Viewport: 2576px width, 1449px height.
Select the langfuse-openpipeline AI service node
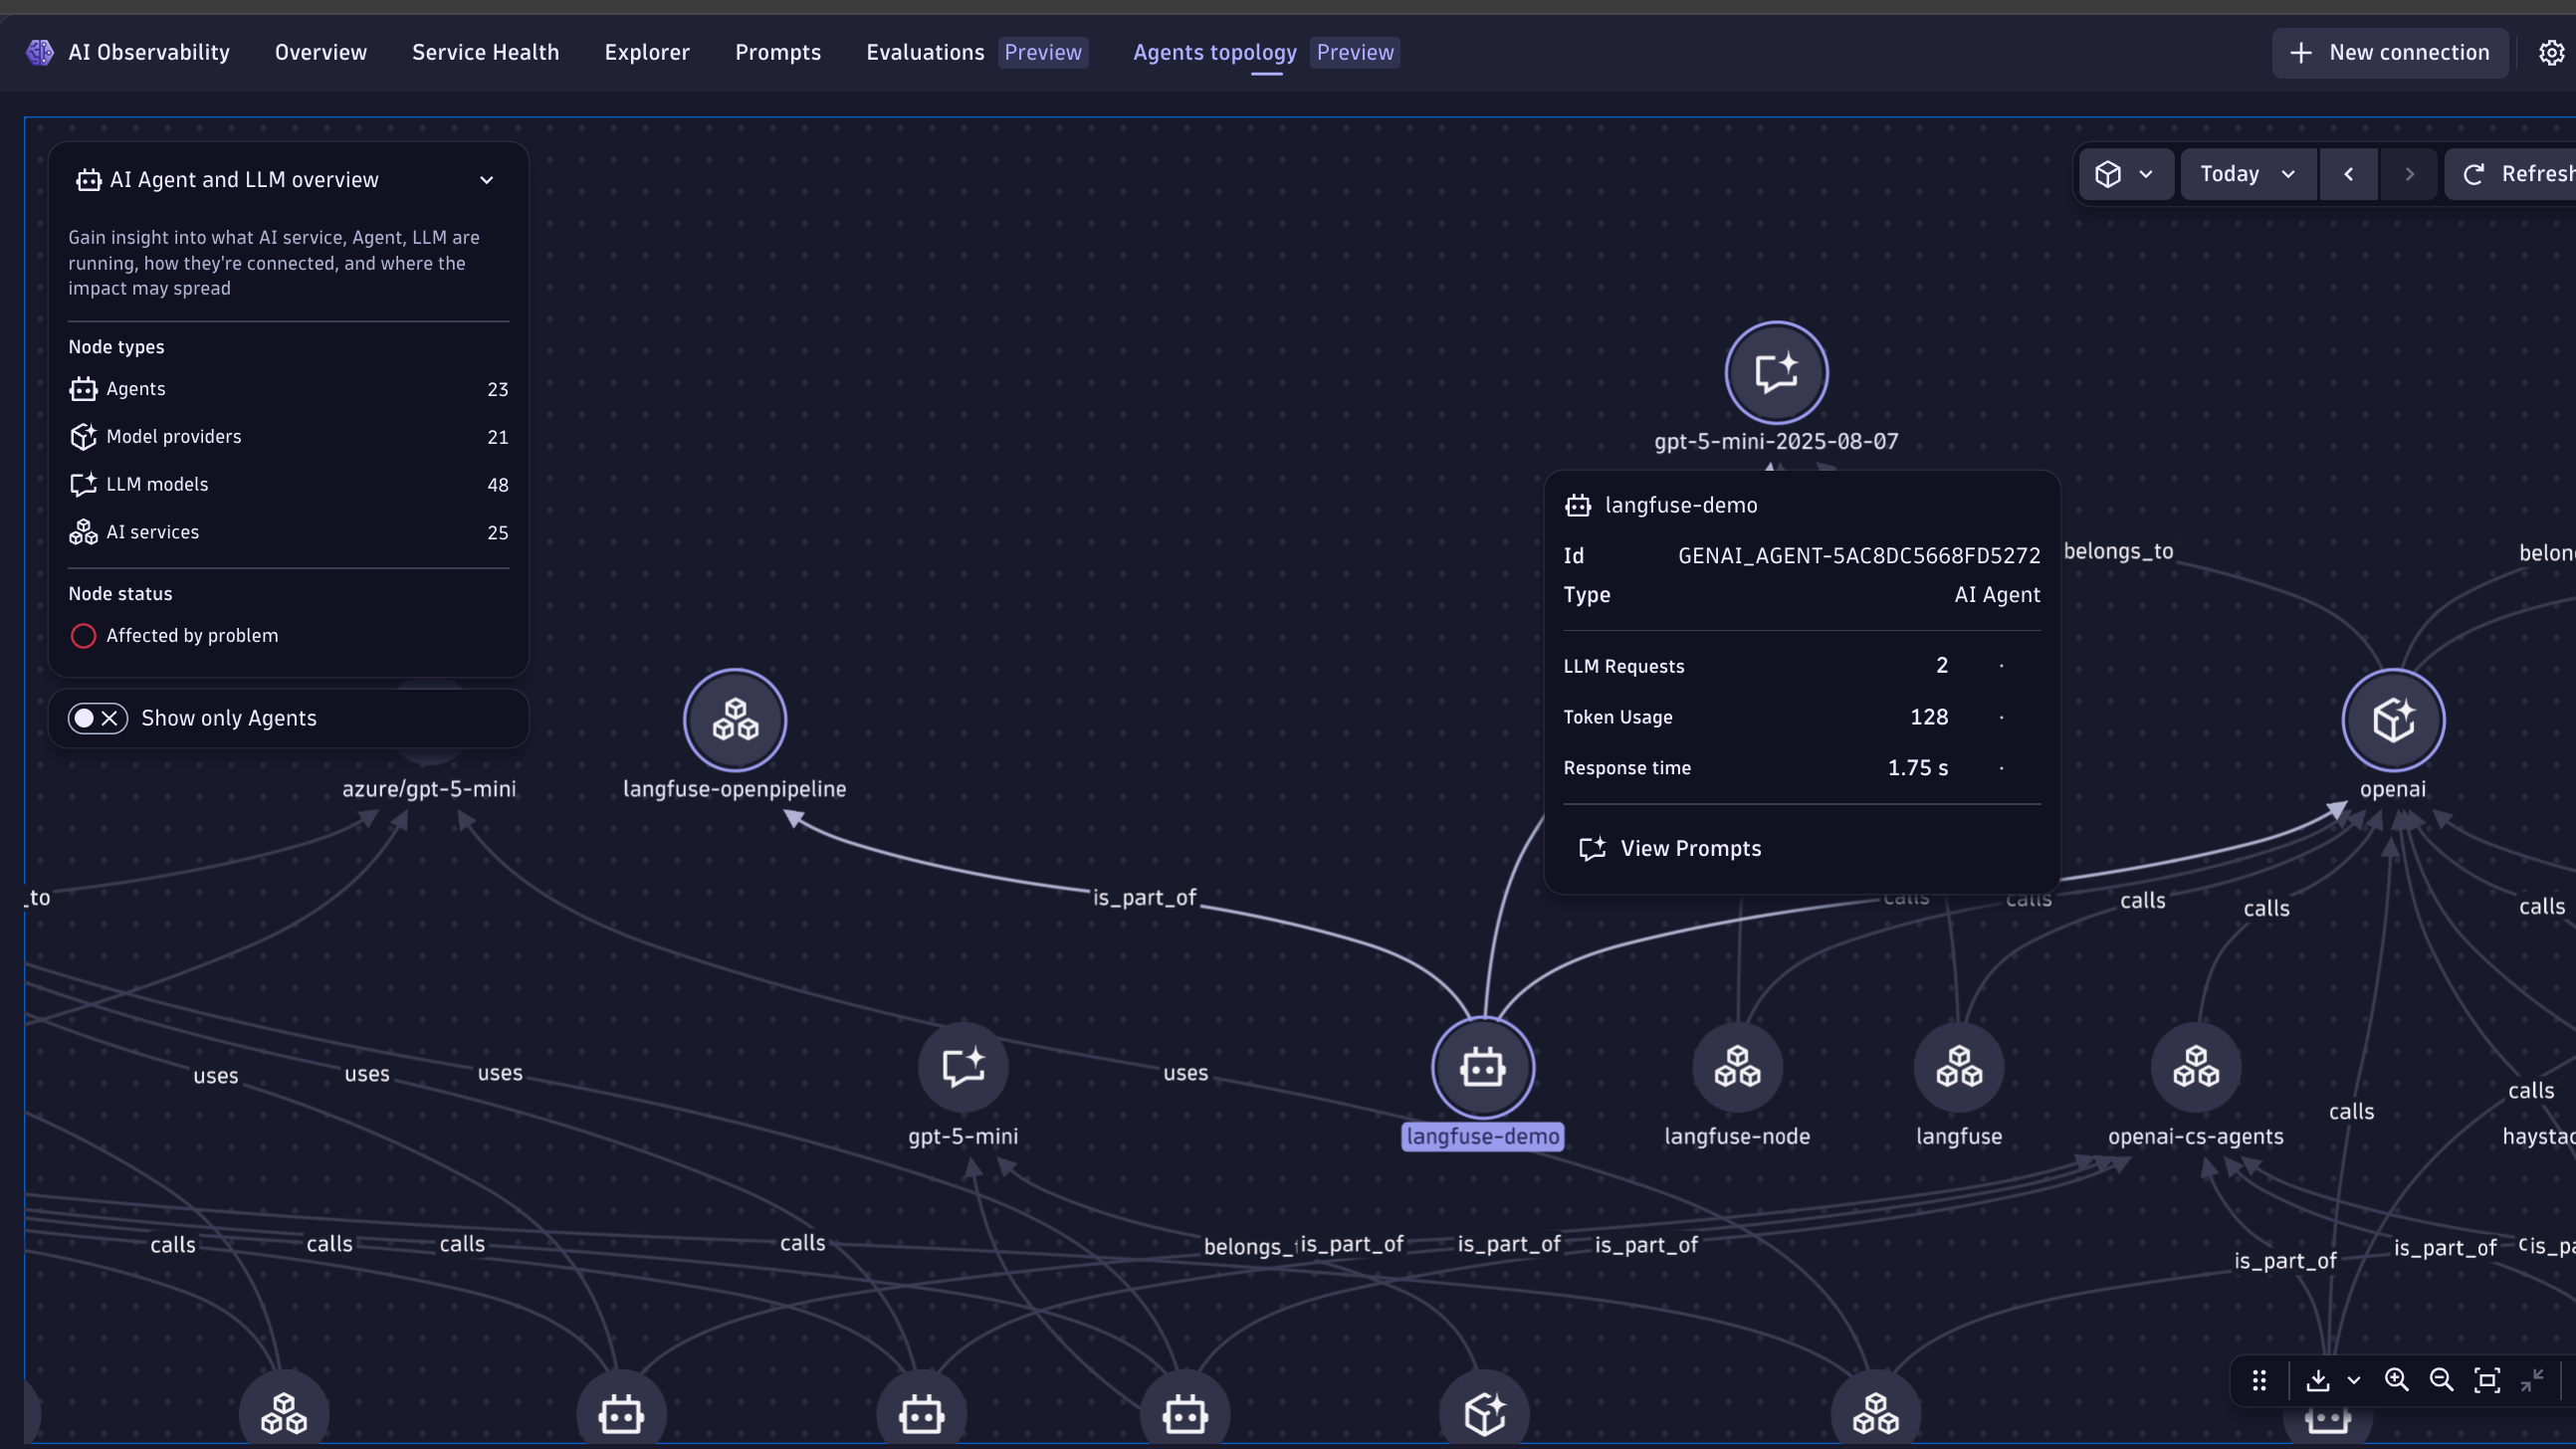(735, 720)
